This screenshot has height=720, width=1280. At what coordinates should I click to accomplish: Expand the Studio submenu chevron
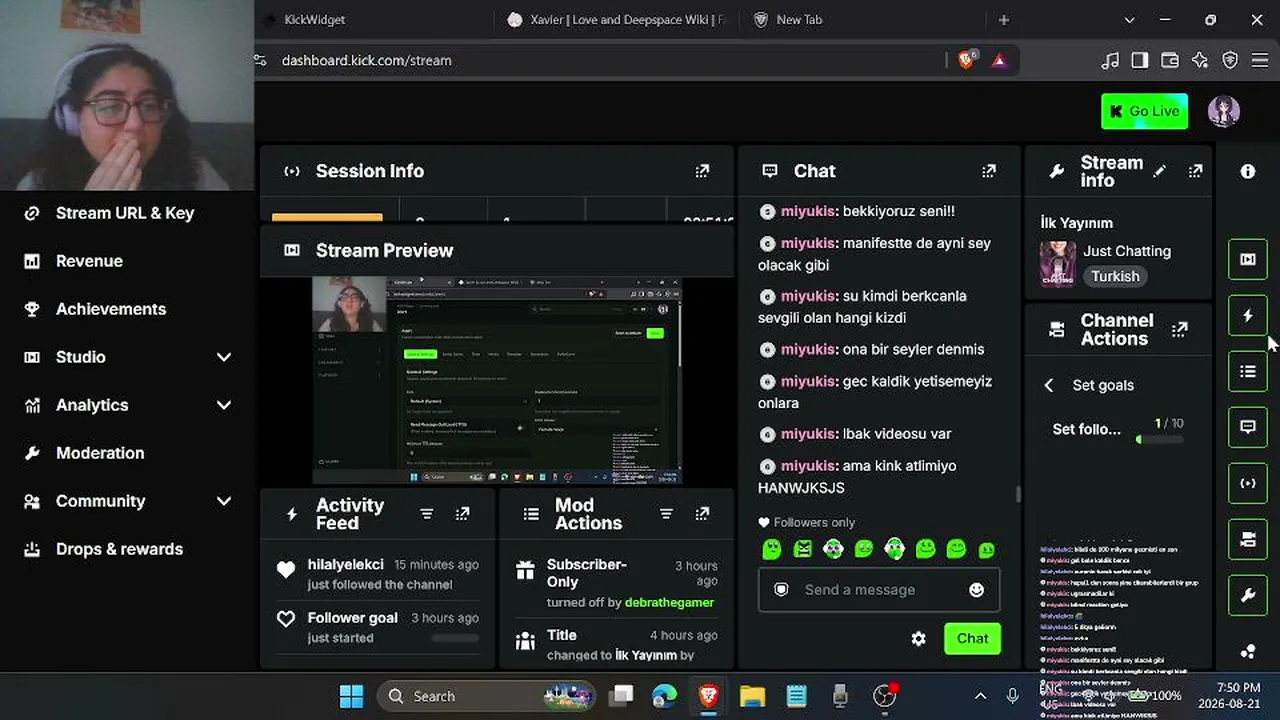pos(224,357)
